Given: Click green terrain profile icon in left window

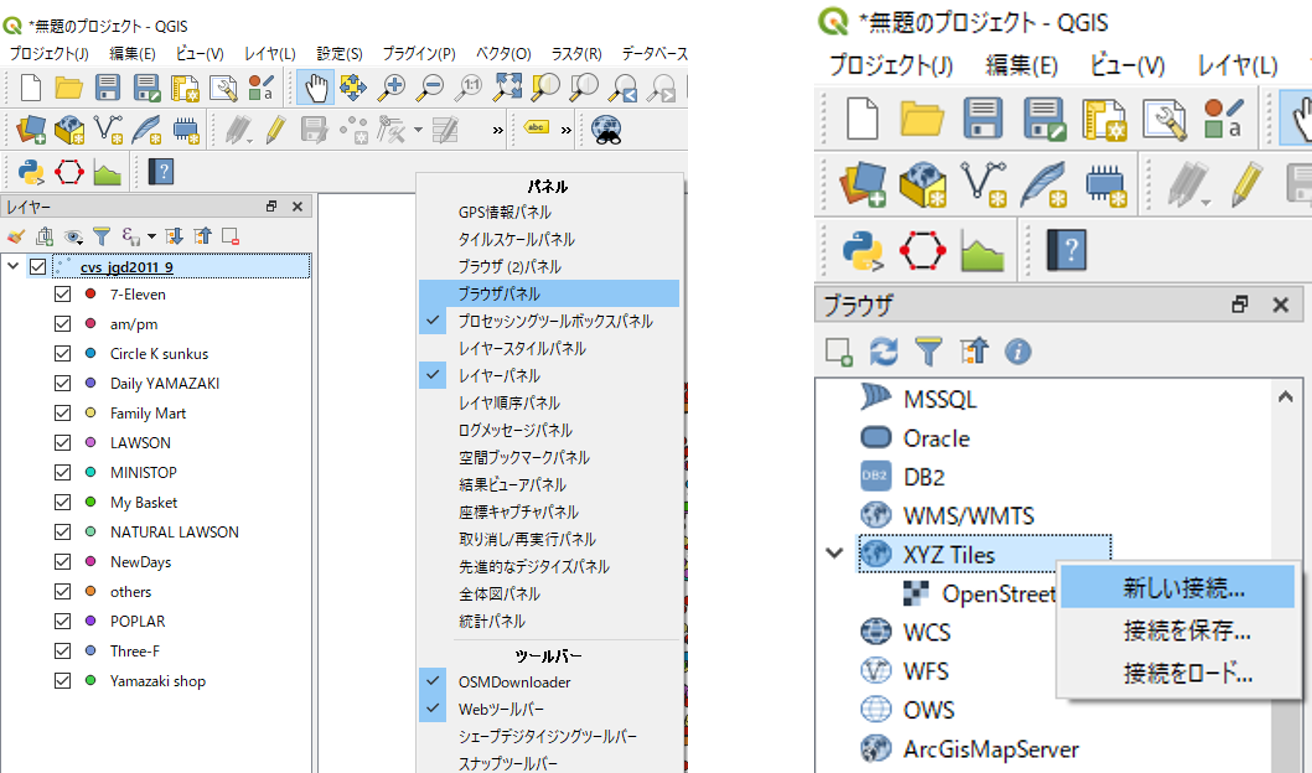Looking at the screenshot, I should pos(107,172).
